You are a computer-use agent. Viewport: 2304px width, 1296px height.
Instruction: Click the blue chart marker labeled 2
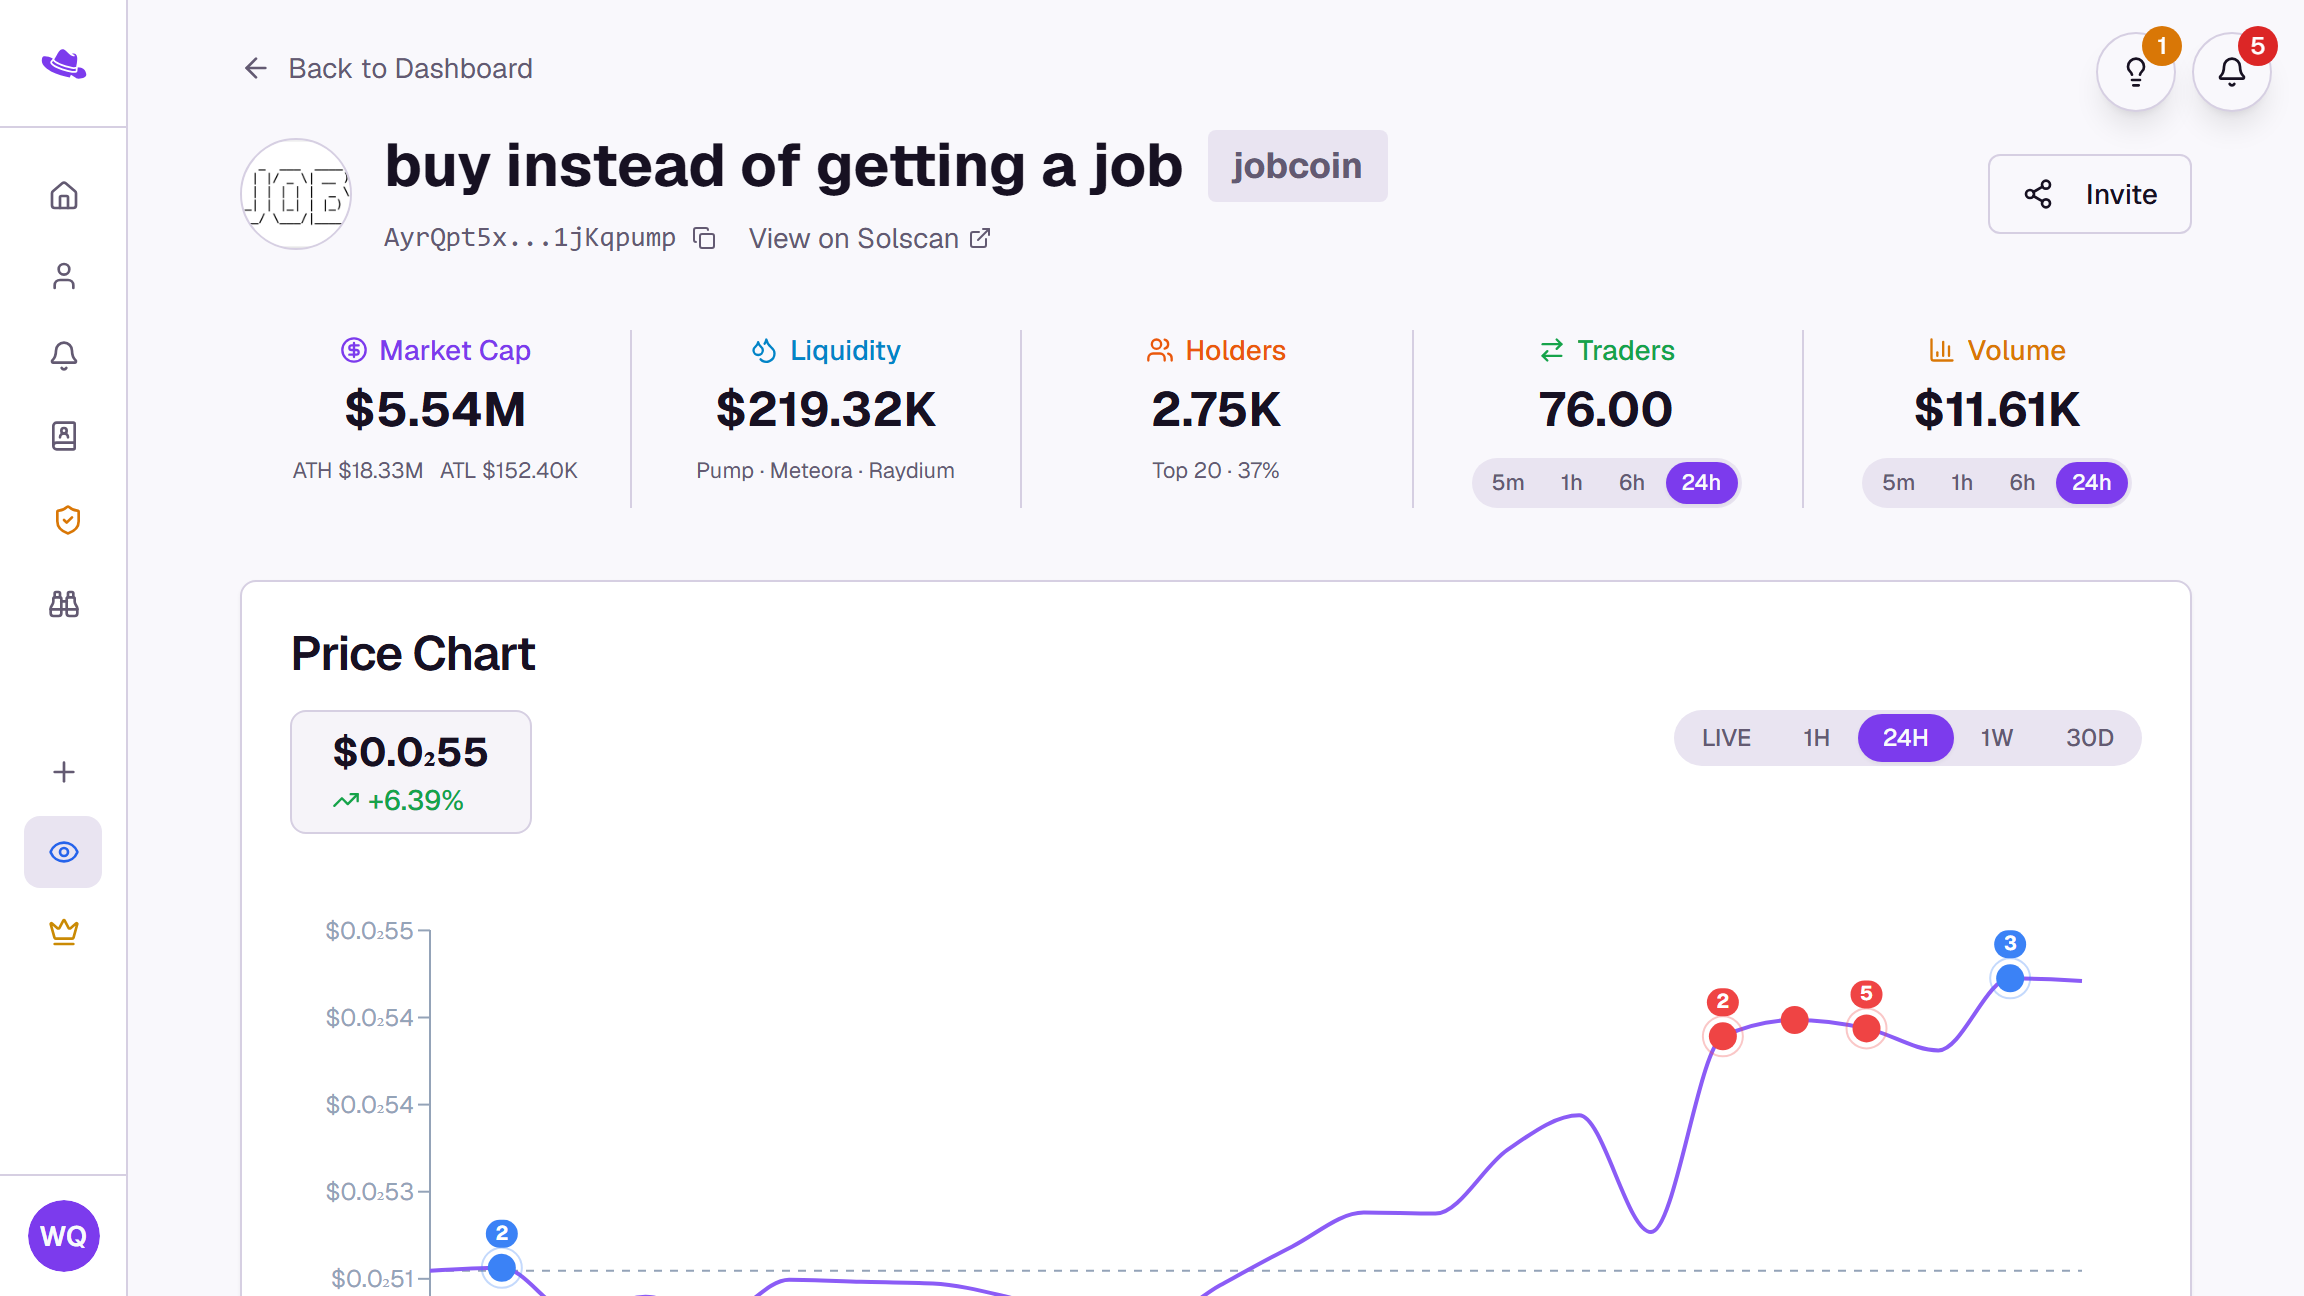tap(502, 1268)
